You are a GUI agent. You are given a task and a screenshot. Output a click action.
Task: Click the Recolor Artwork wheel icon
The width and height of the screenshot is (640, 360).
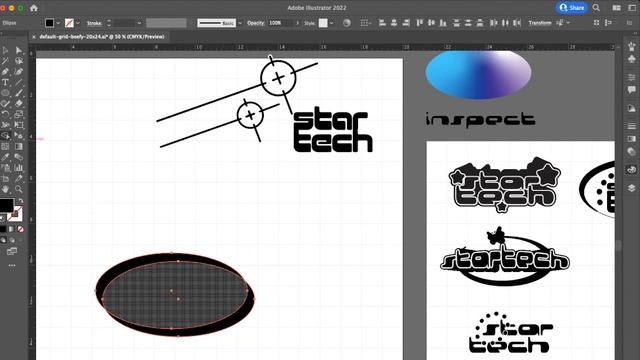click(x=347, y=23)
